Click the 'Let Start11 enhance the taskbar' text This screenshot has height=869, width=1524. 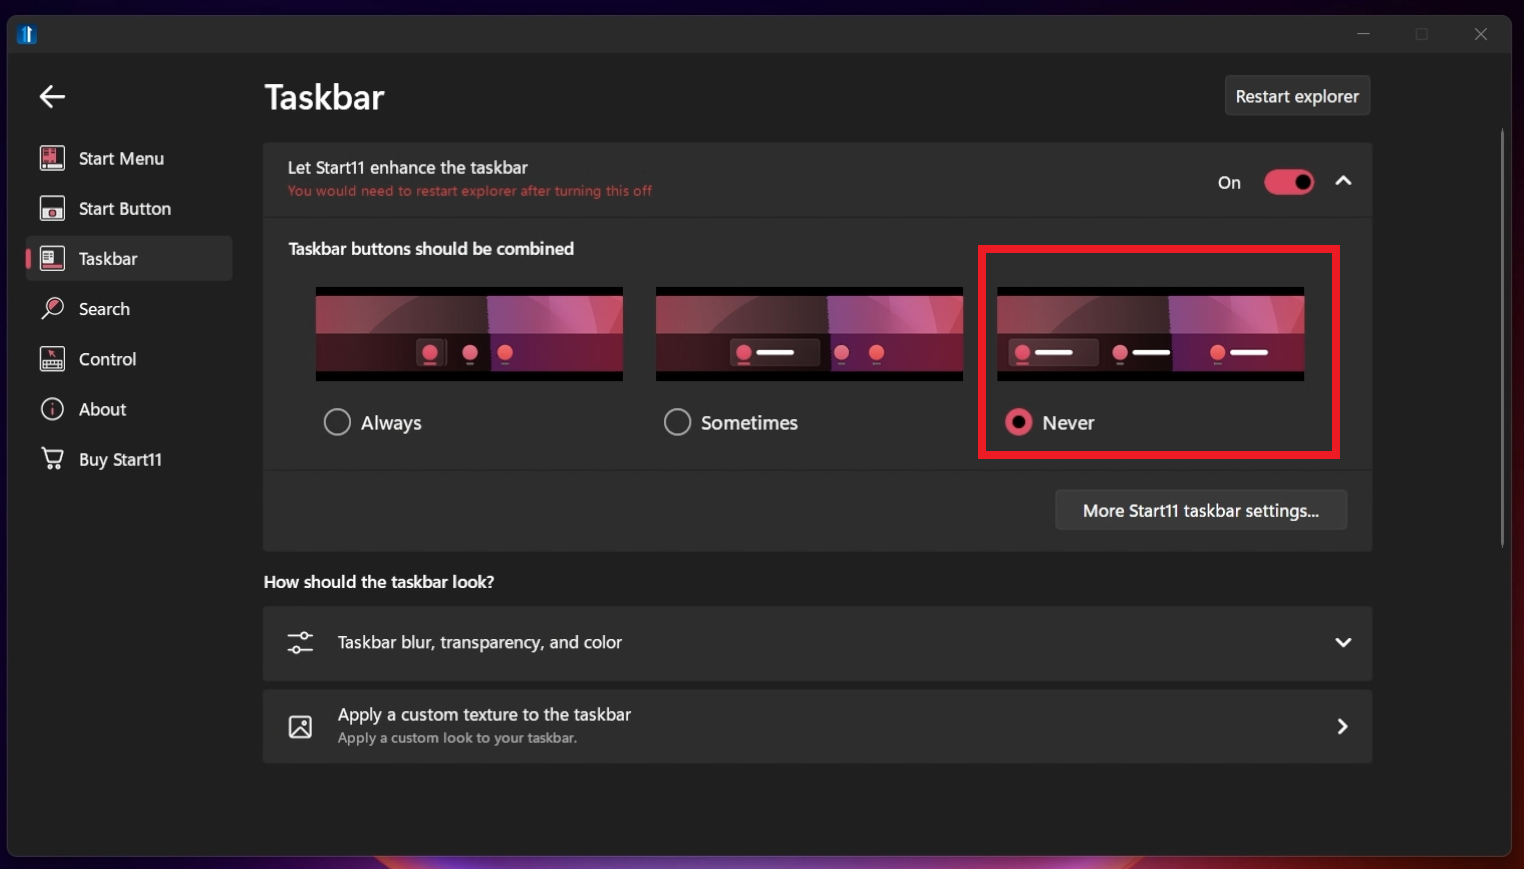tap(407, 167)
